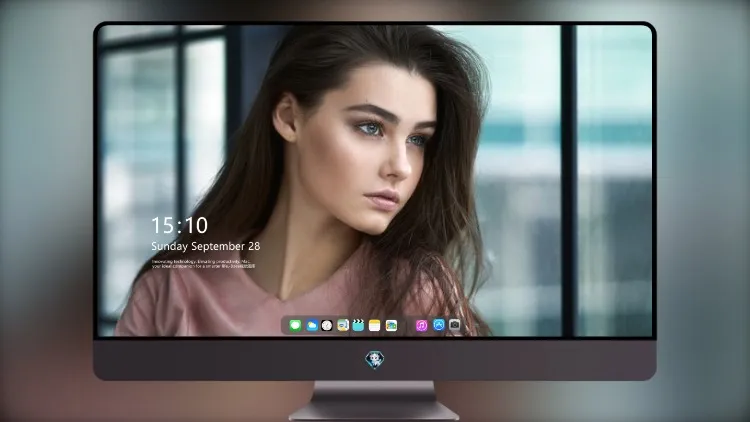Open the Camera app in dock

pyautogui.click(x=455, y=325)
